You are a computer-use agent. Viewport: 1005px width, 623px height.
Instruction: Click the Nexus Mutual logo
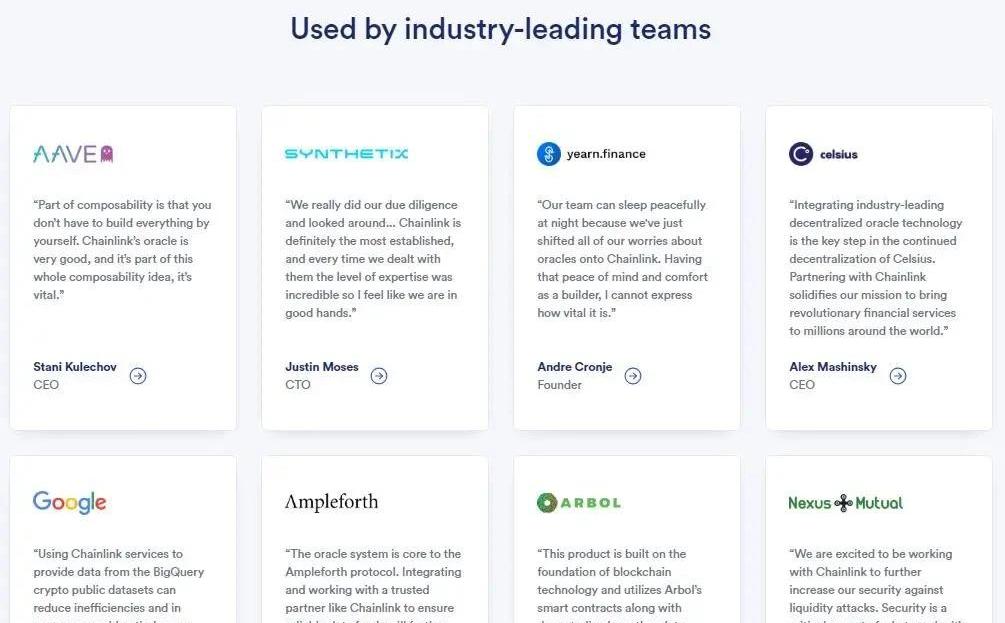point(845,503)
